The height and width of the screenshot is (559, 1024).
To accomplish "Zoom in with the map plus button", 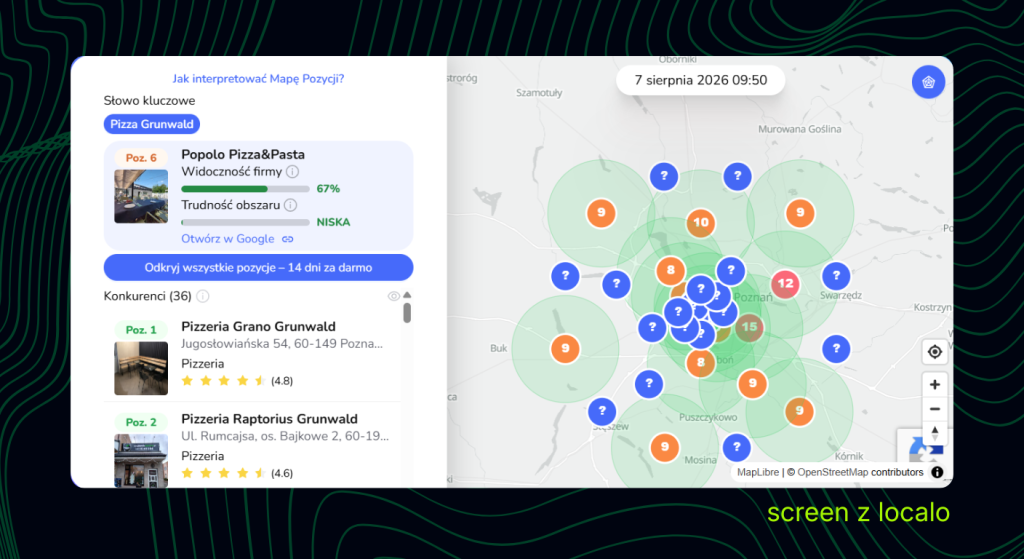I will tap(935, 385).
